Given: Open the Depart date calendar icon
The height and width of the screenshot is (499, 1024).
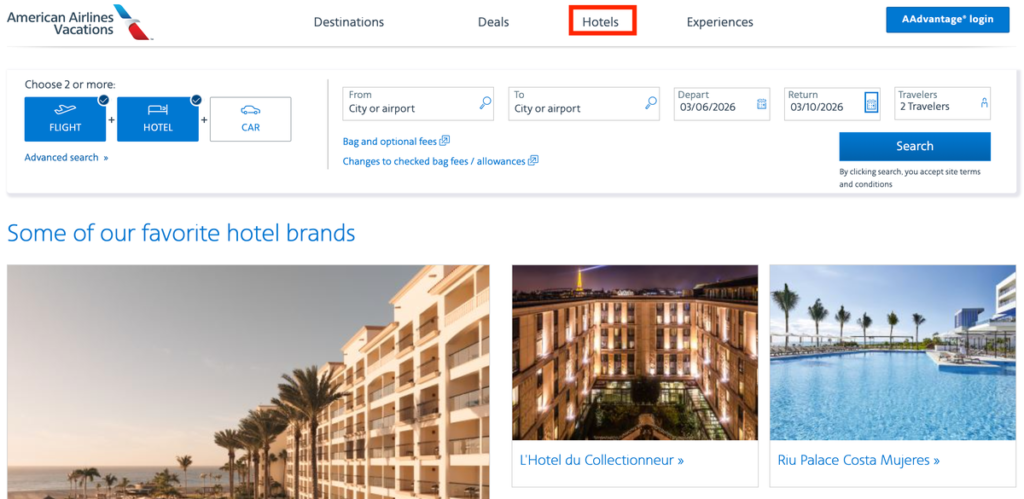Looking at the screenshot, I should [762, 103].
